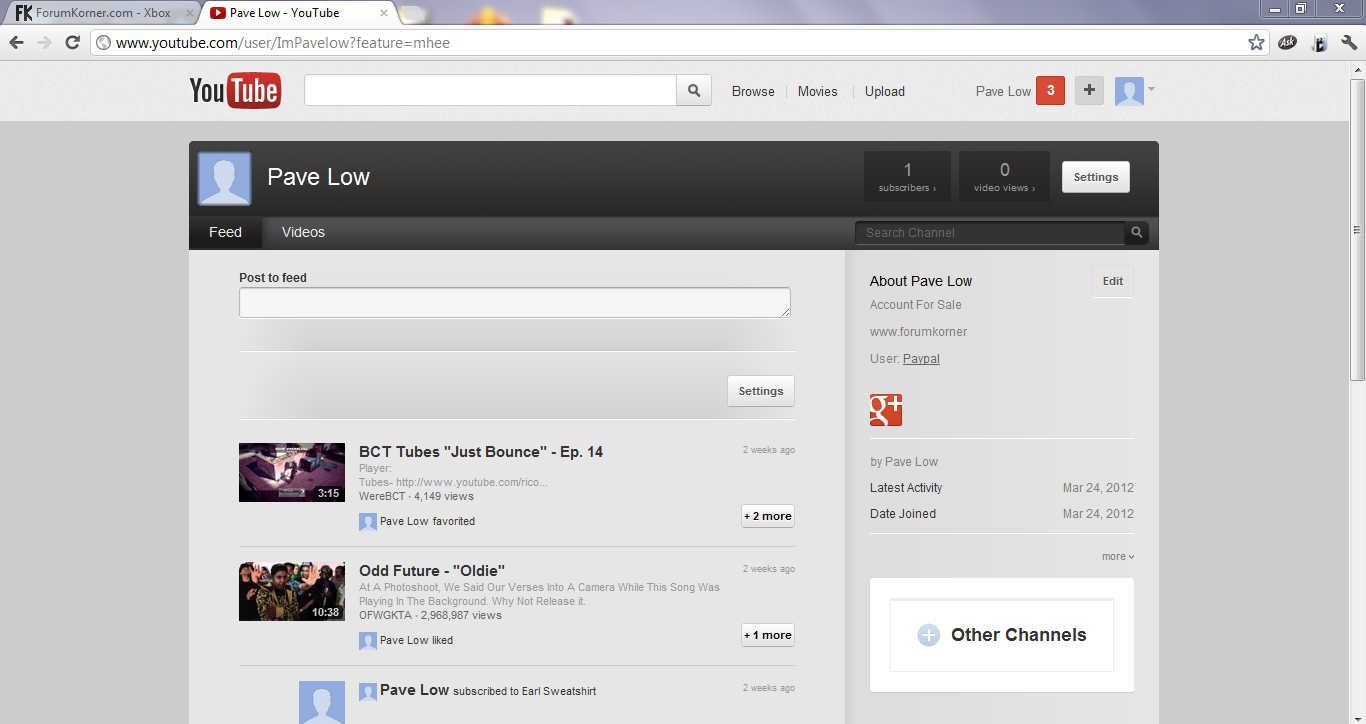Screen dimensions: 1366x724
Task: Select the Pave Low - YouTube tab
Action: pyautogui.click(x=298, y=13)
